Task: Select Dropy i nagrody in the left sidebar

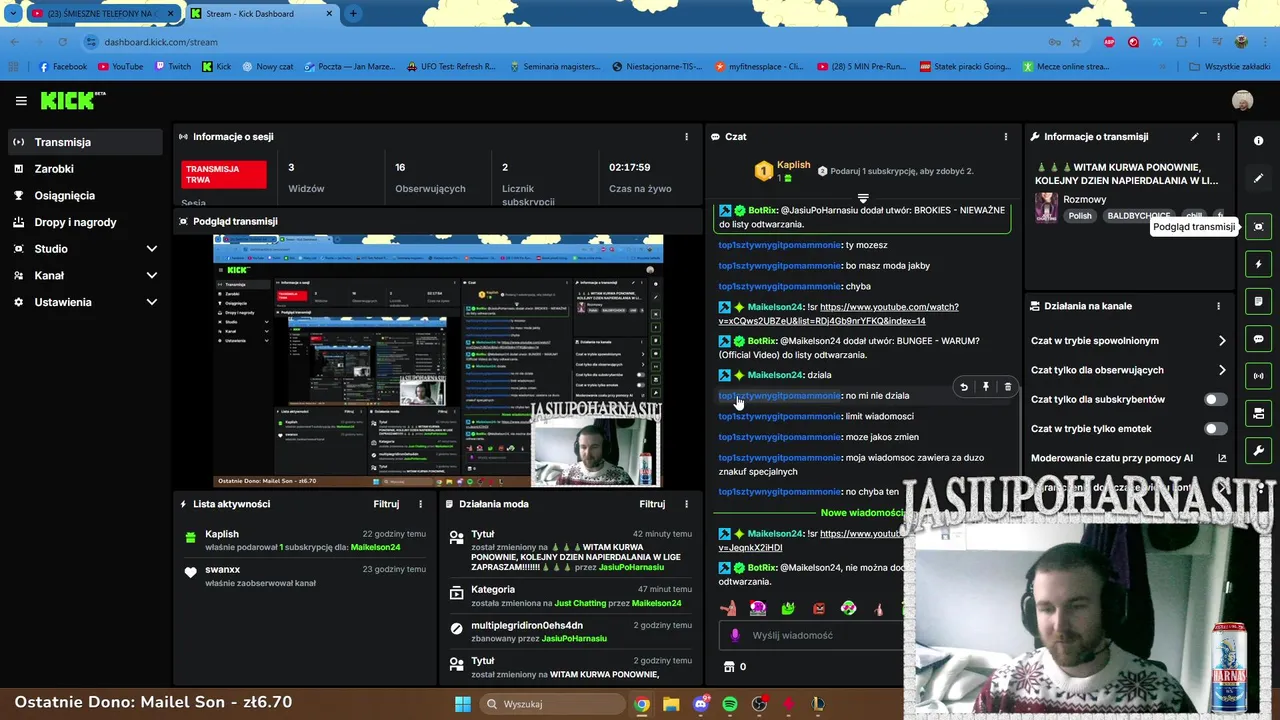Action: tap(85, 222)
